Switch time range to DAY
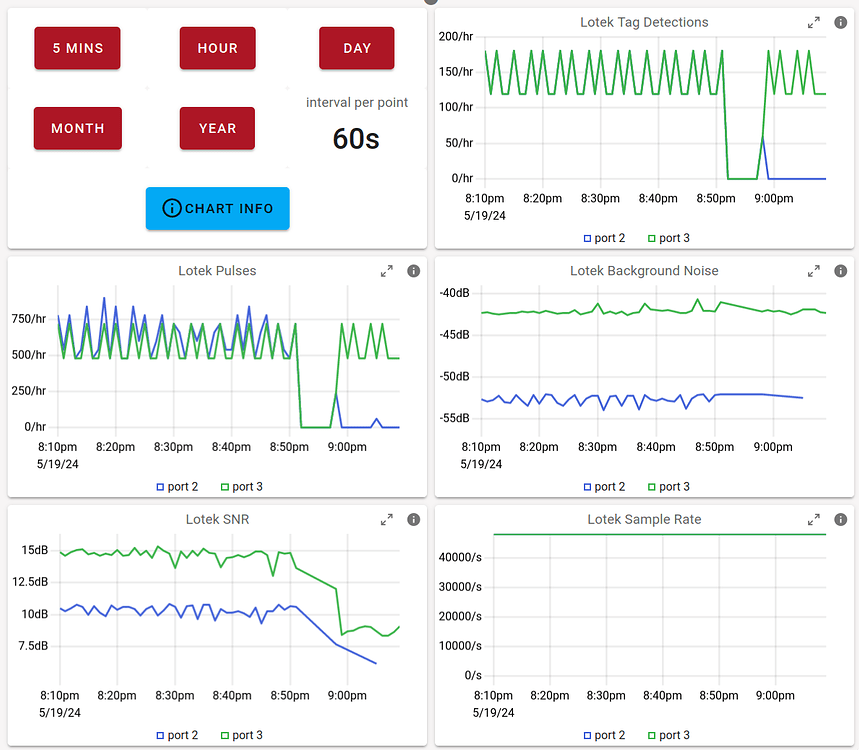859x750 pixels. 356,48
